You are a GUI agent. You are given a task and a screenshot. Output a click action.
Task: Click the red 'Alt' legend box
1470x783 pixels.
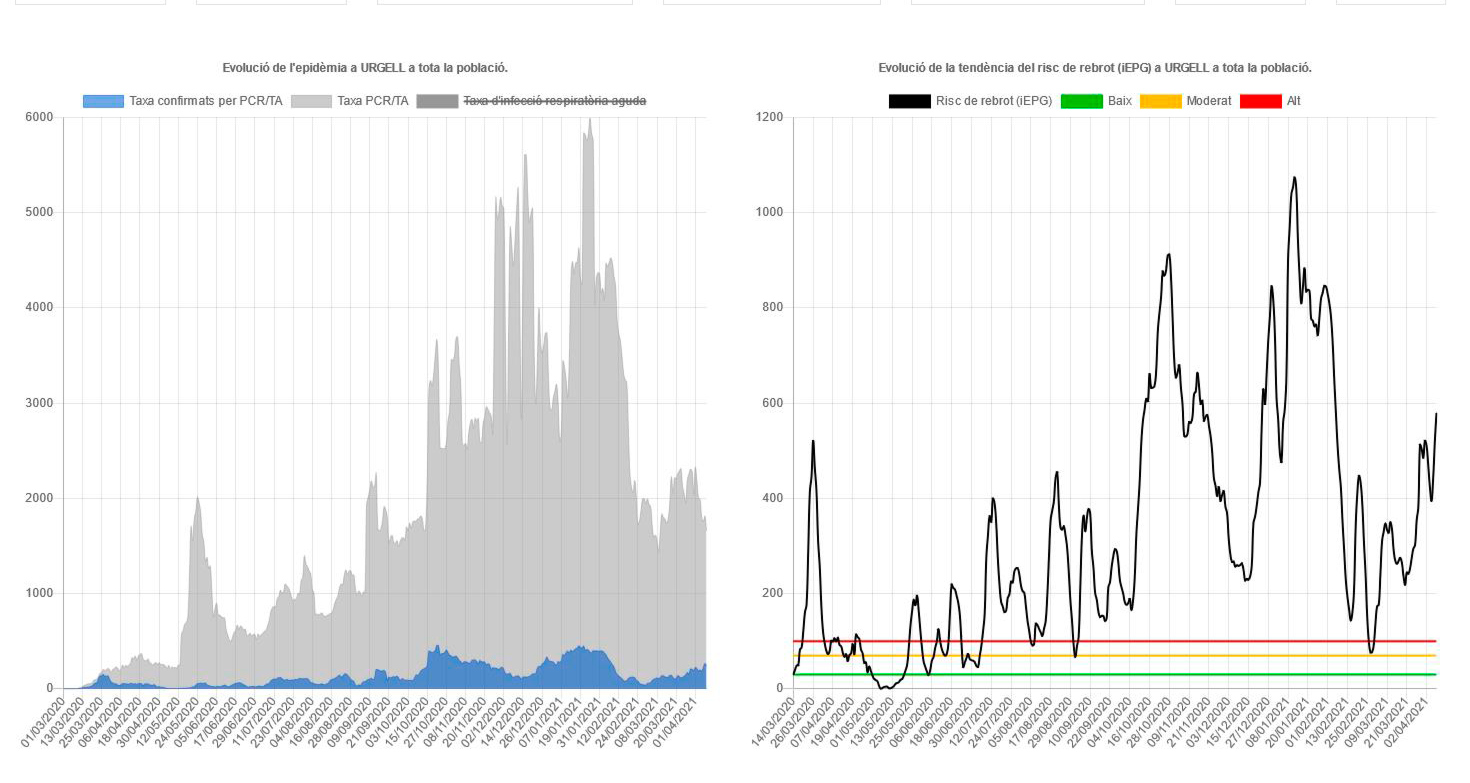(1260, 101)
